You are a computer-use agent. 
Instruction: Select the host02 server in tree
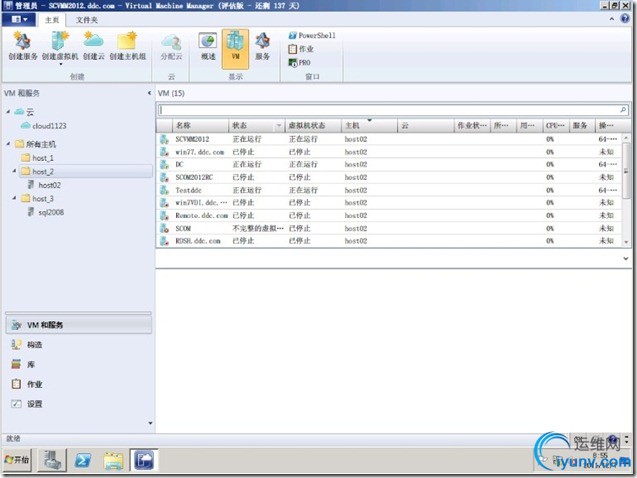pos(45,185)
